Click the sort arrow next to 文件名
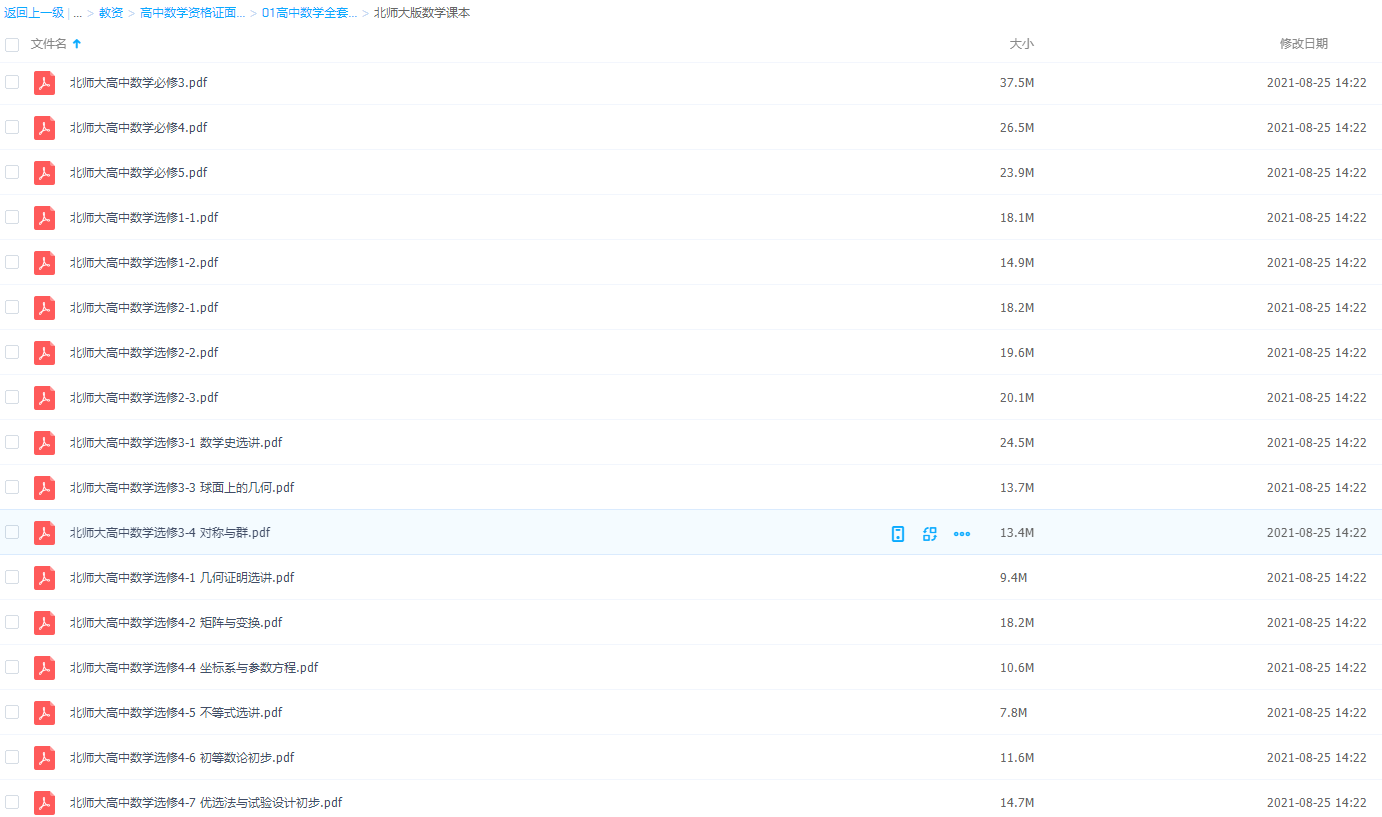This screenshot has height=817, width=1382. pyautogui.click(x=77, y=44)
